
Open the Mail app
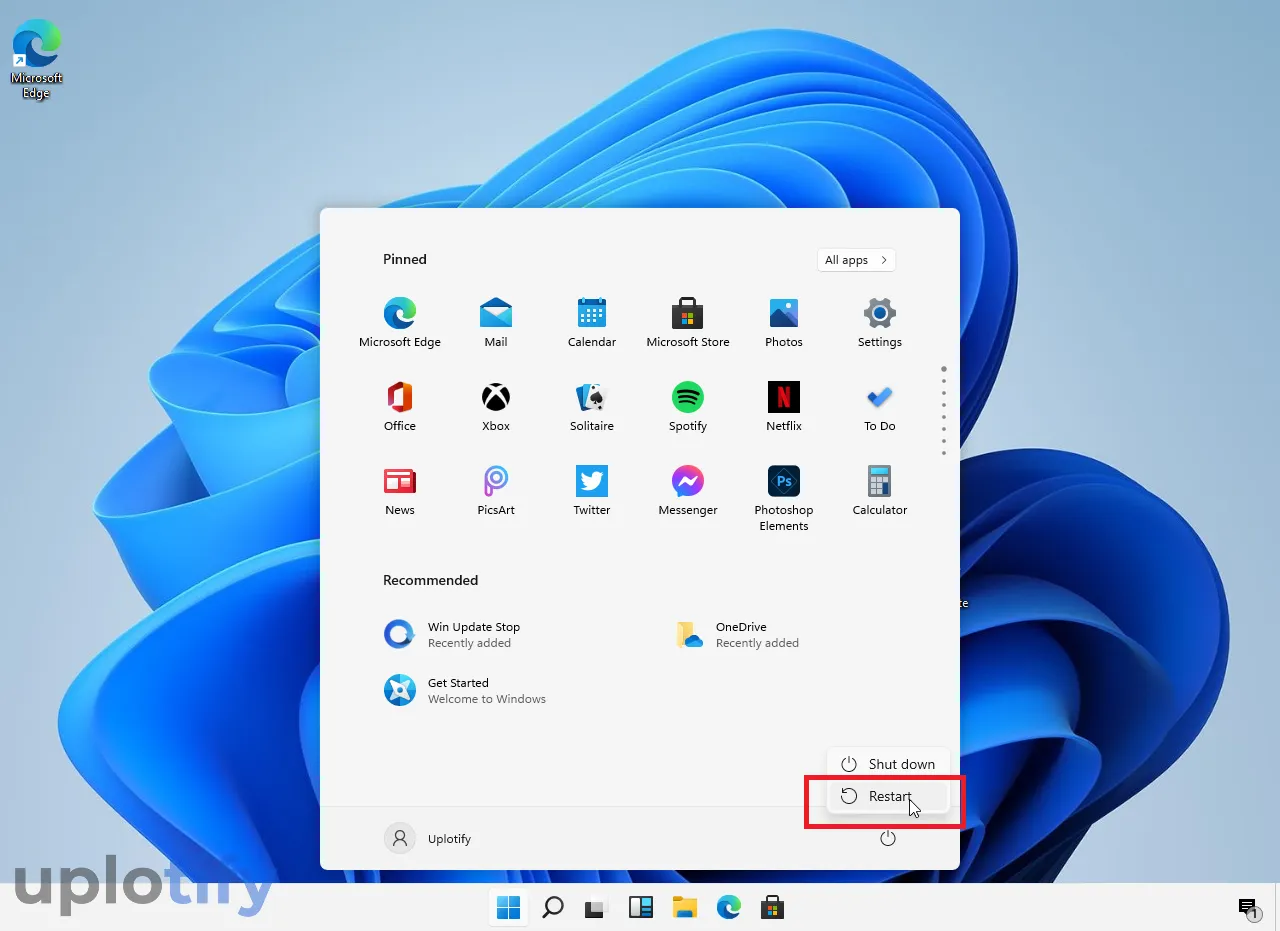point(496,323)
